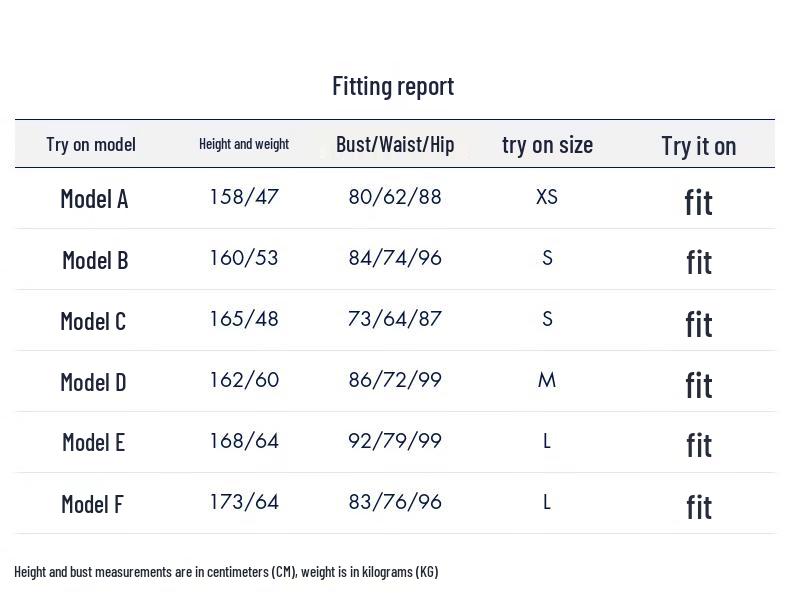Click the Model D row label
The width and height of the screenshot is (790, 593).
click(x=93, y=382)
